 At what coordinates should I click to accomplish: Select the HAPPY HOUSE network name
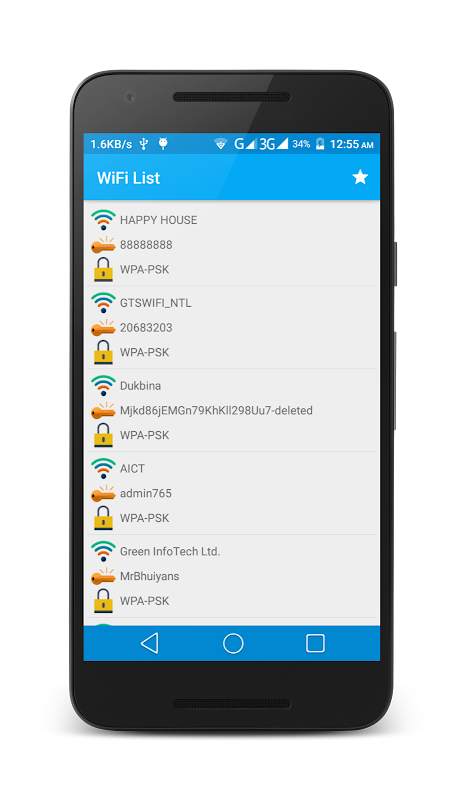pos(158,220)
